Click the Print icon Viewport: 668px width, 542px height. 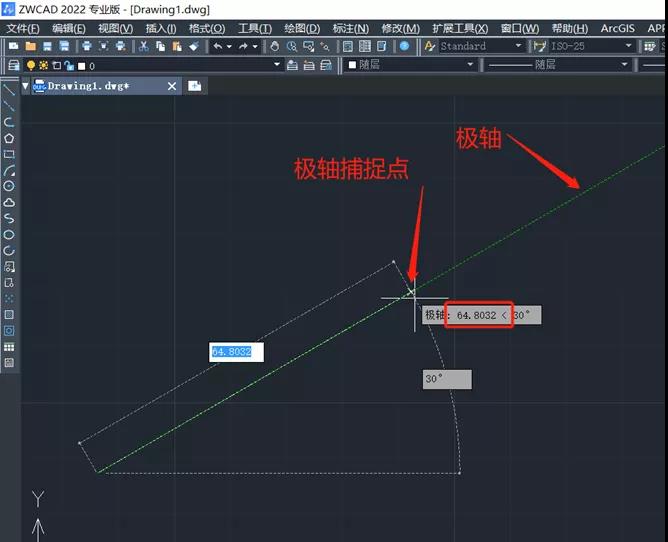coord(87,46)
